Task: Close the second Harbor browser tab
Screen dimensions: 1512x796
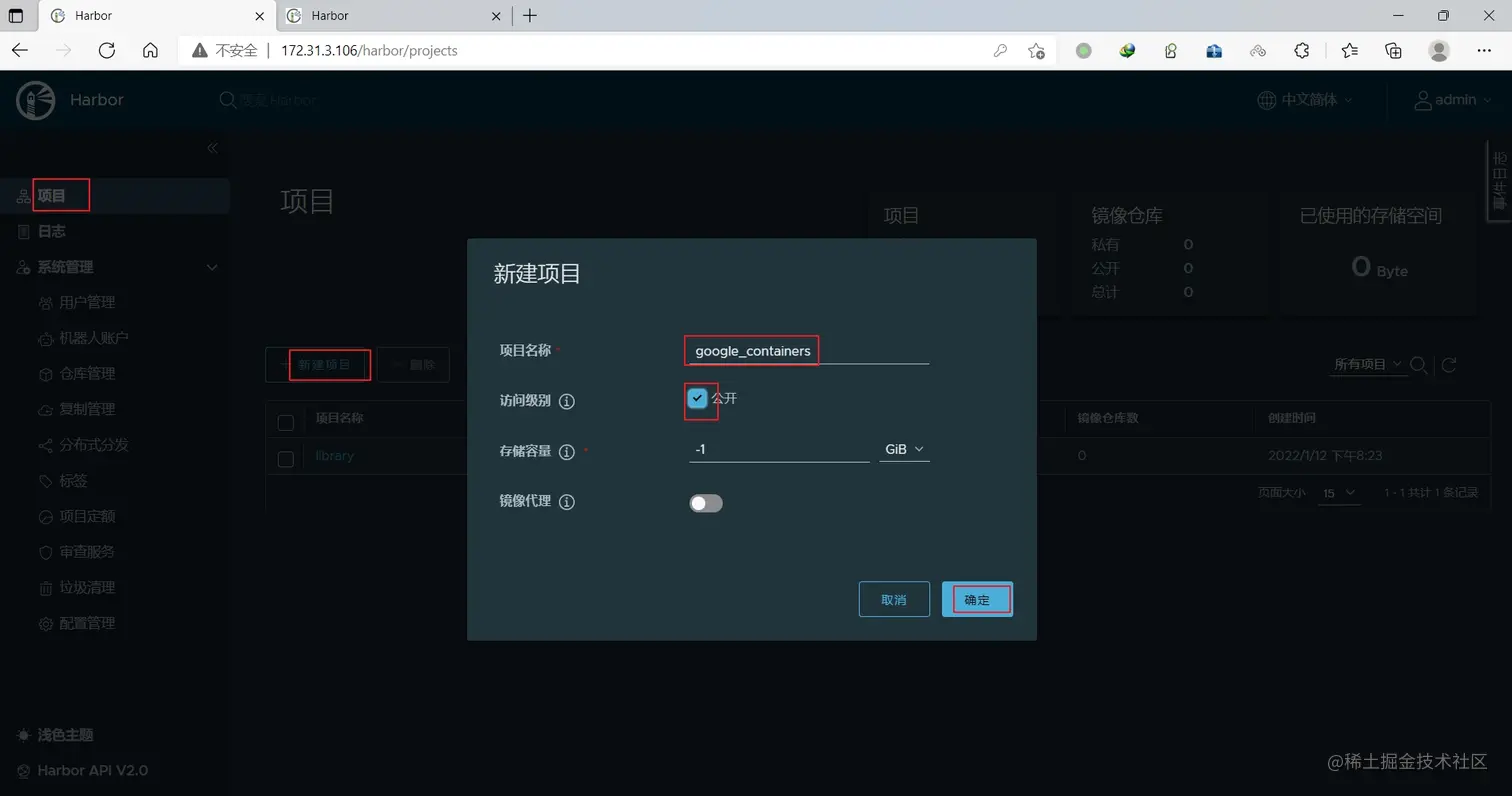Action: pyautogui.click(x=497, y=16)
